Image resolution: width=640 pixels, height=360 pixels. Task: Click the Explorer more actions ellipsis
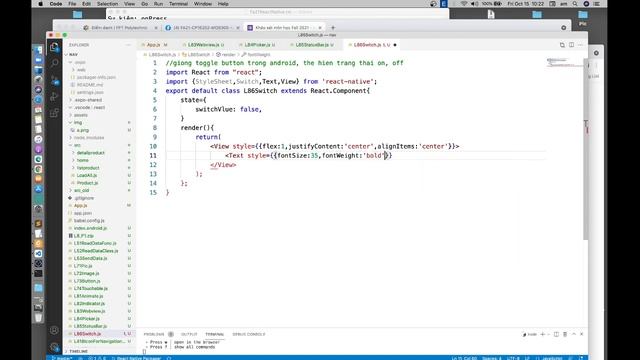pyautogui.click(x=128, y=45)
